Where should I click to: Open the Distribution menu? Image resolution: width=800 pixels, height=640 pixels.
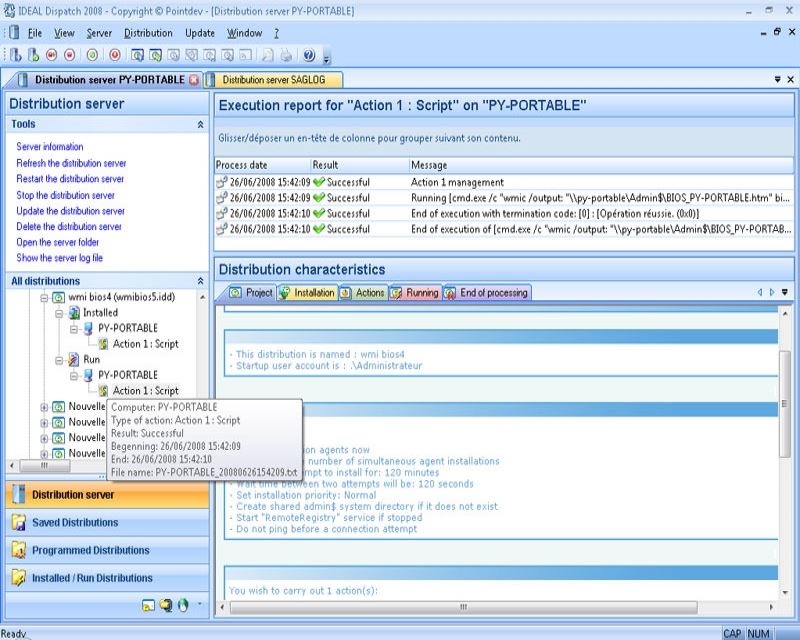pos(148,33)
